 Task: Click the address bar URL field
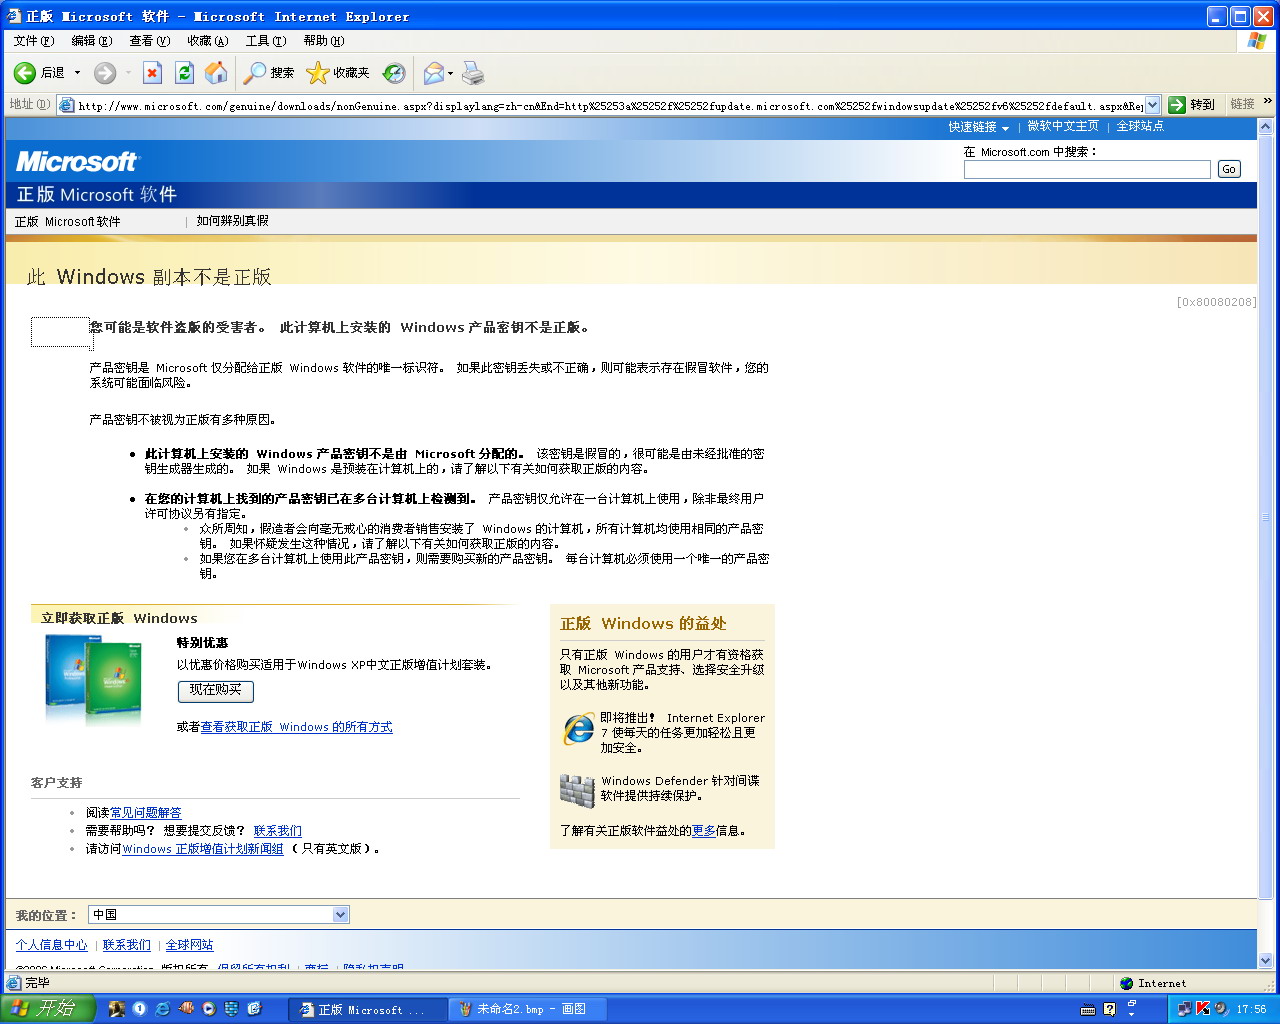610,105
